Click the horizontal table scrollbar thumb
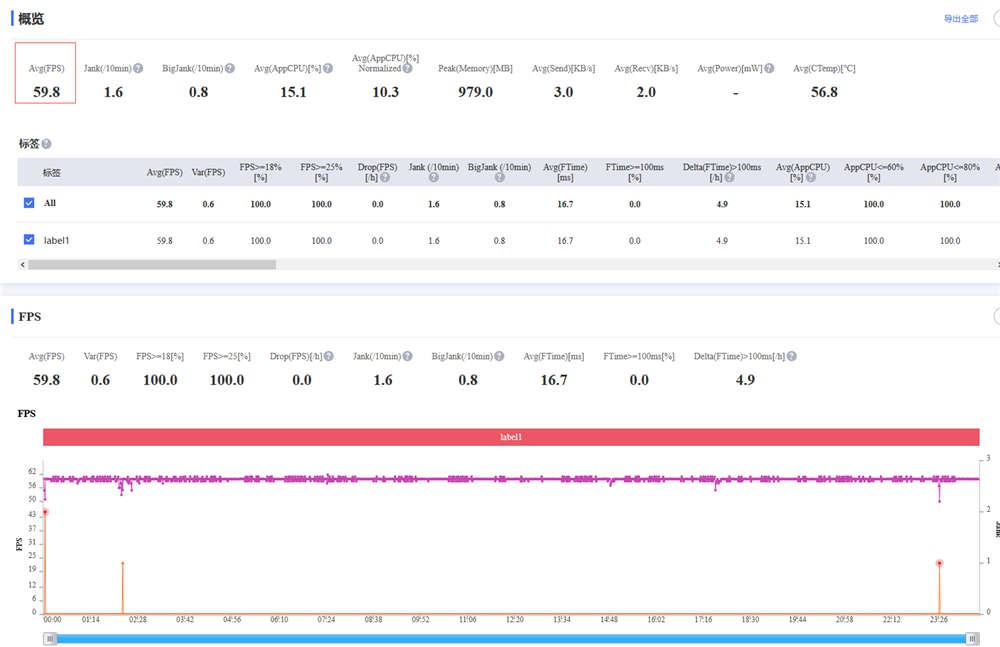The image size is (1000, 647). [152, 264]
